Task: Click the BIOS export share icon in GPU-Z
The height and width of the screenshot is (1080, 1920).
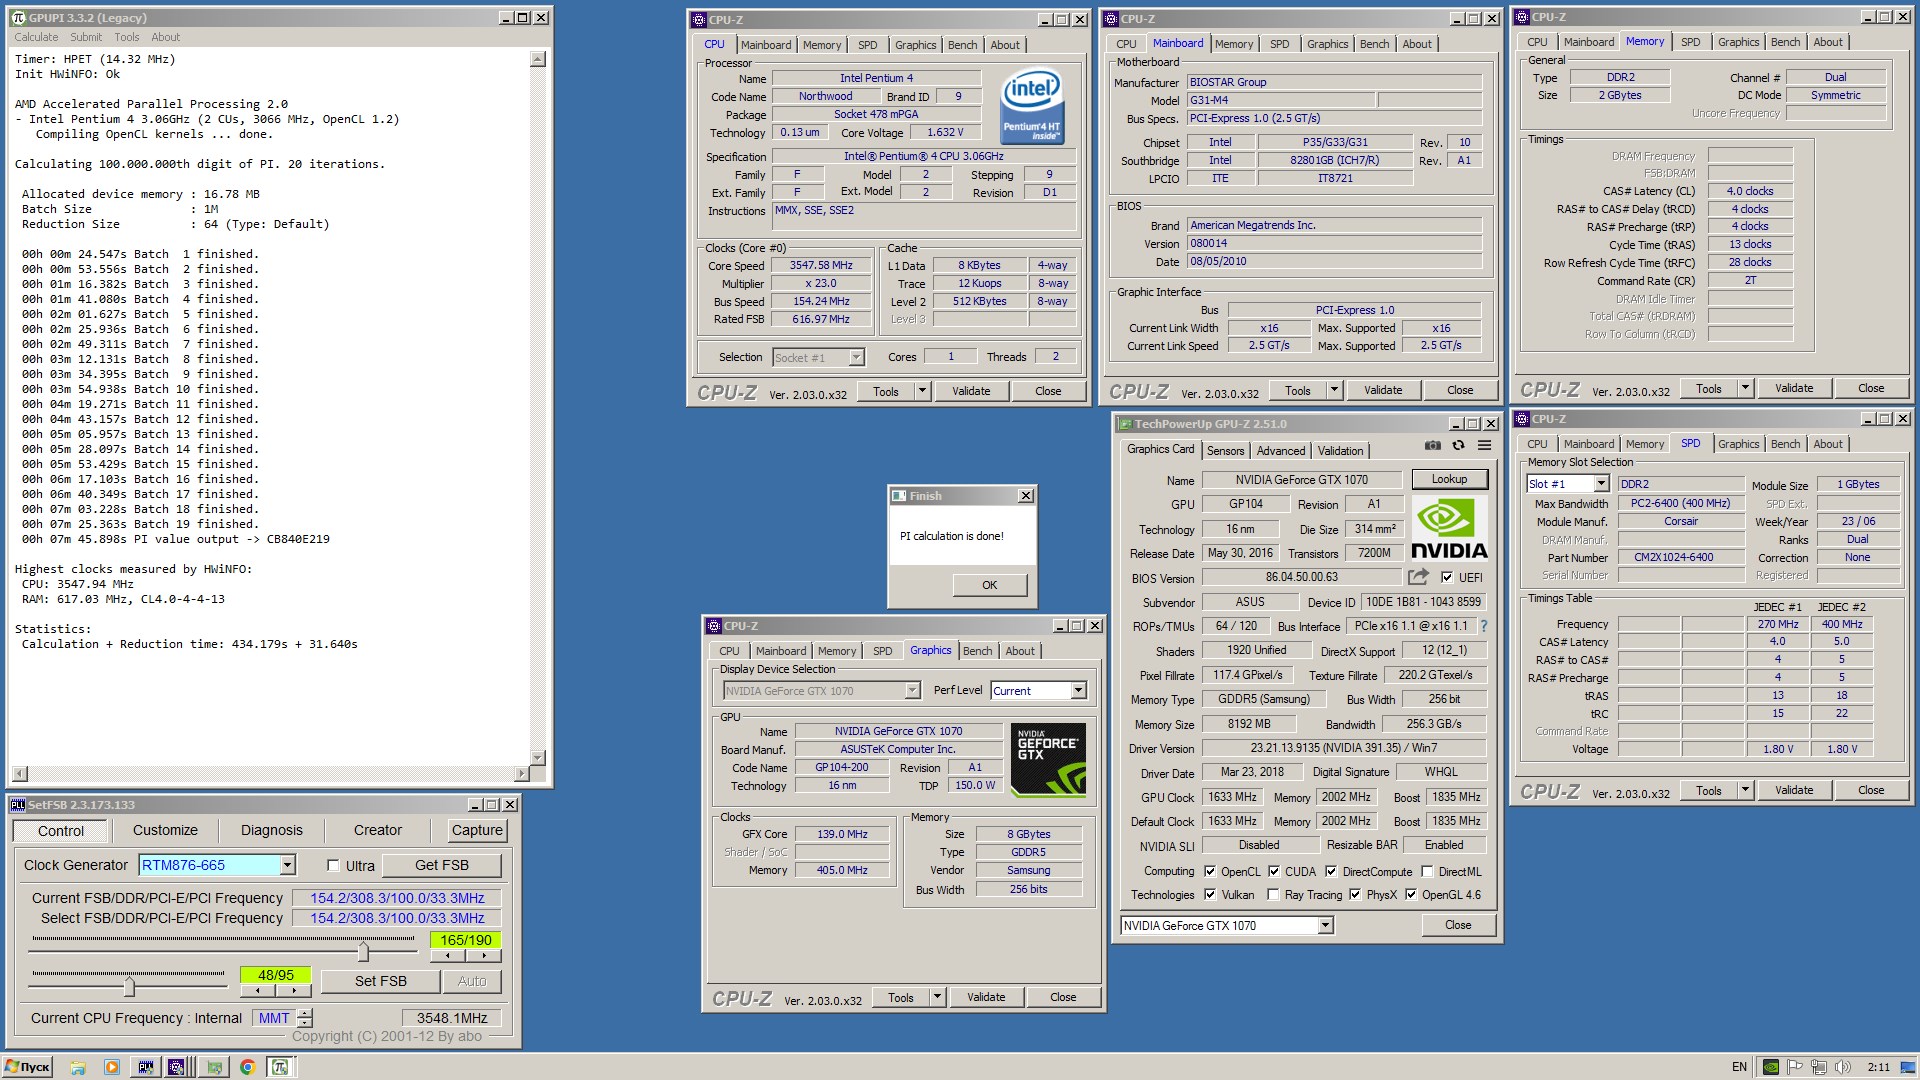Action: (1418, 577)
